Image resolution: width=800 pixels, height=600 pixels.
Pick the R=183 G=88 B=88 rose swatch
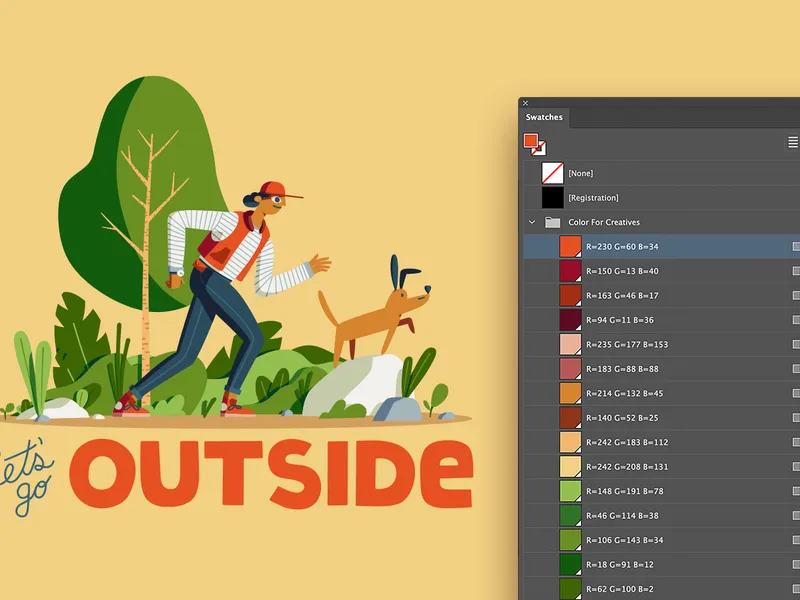point(570,369)
